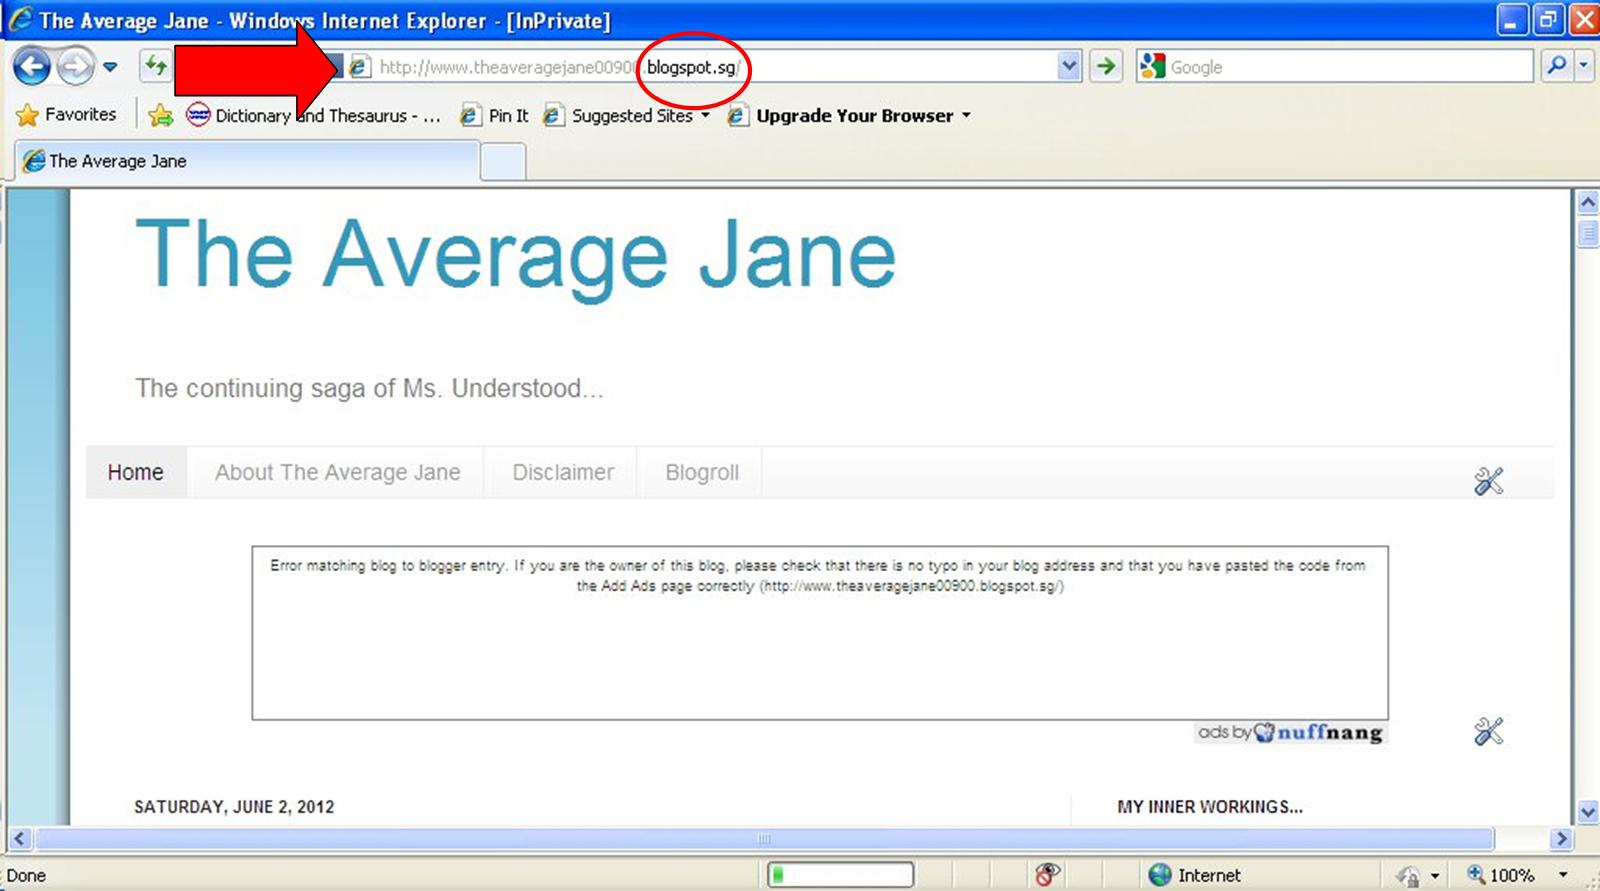Click the horizontal scrollbar right arrow
Viewport: 1600px width, 891px height.
(x=1562, y=838)
